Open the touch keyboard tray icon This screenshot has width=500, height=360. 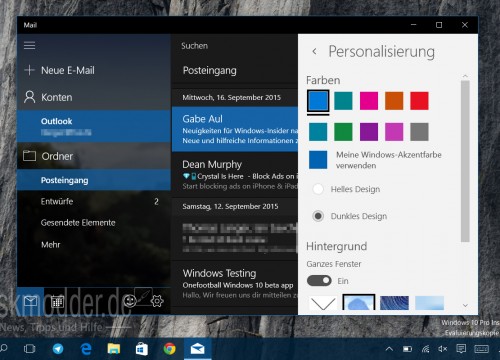[x=481, y=349]
